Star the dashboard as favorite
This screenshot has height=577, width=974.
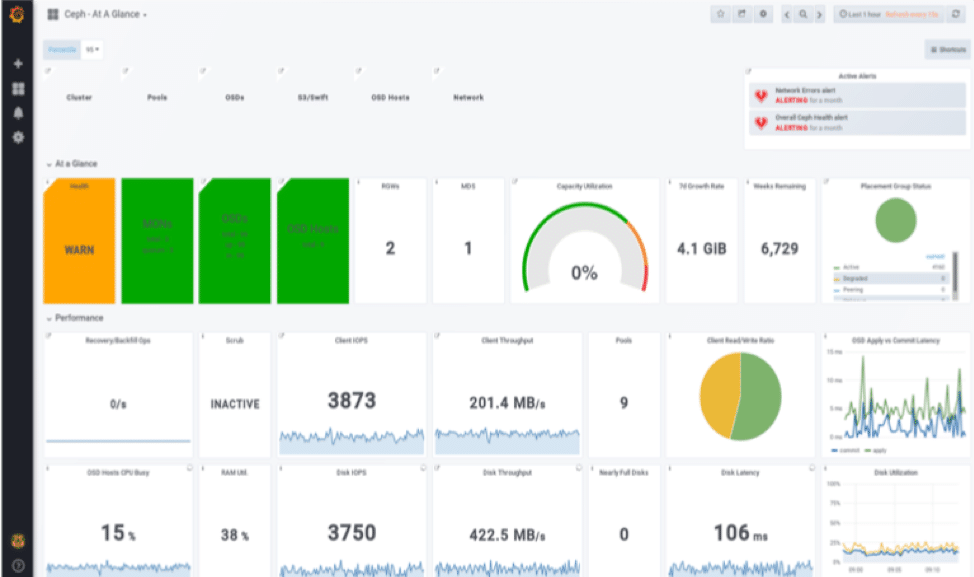pos(721,14)
